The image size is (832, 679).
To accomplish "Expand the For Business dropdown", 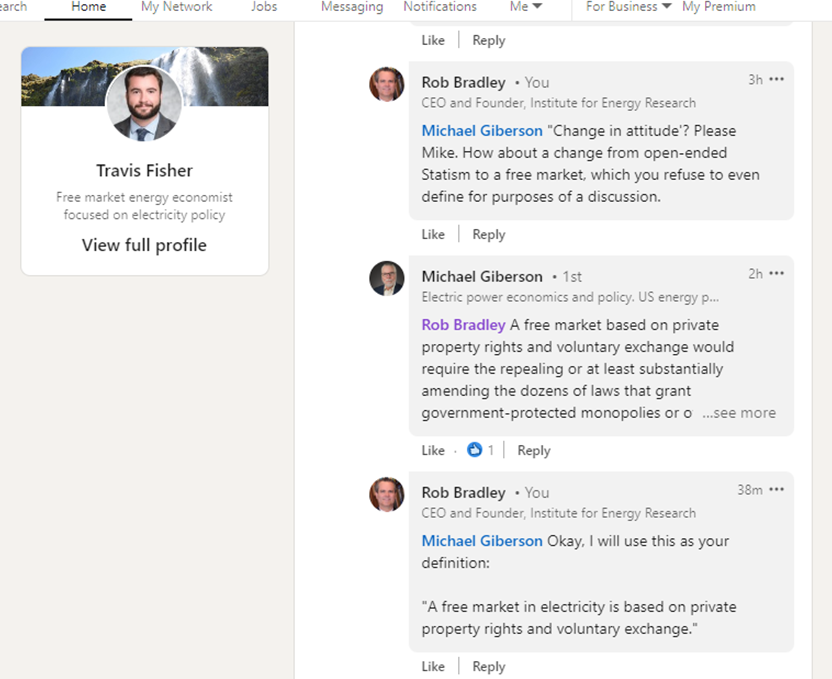I will 628,7.
